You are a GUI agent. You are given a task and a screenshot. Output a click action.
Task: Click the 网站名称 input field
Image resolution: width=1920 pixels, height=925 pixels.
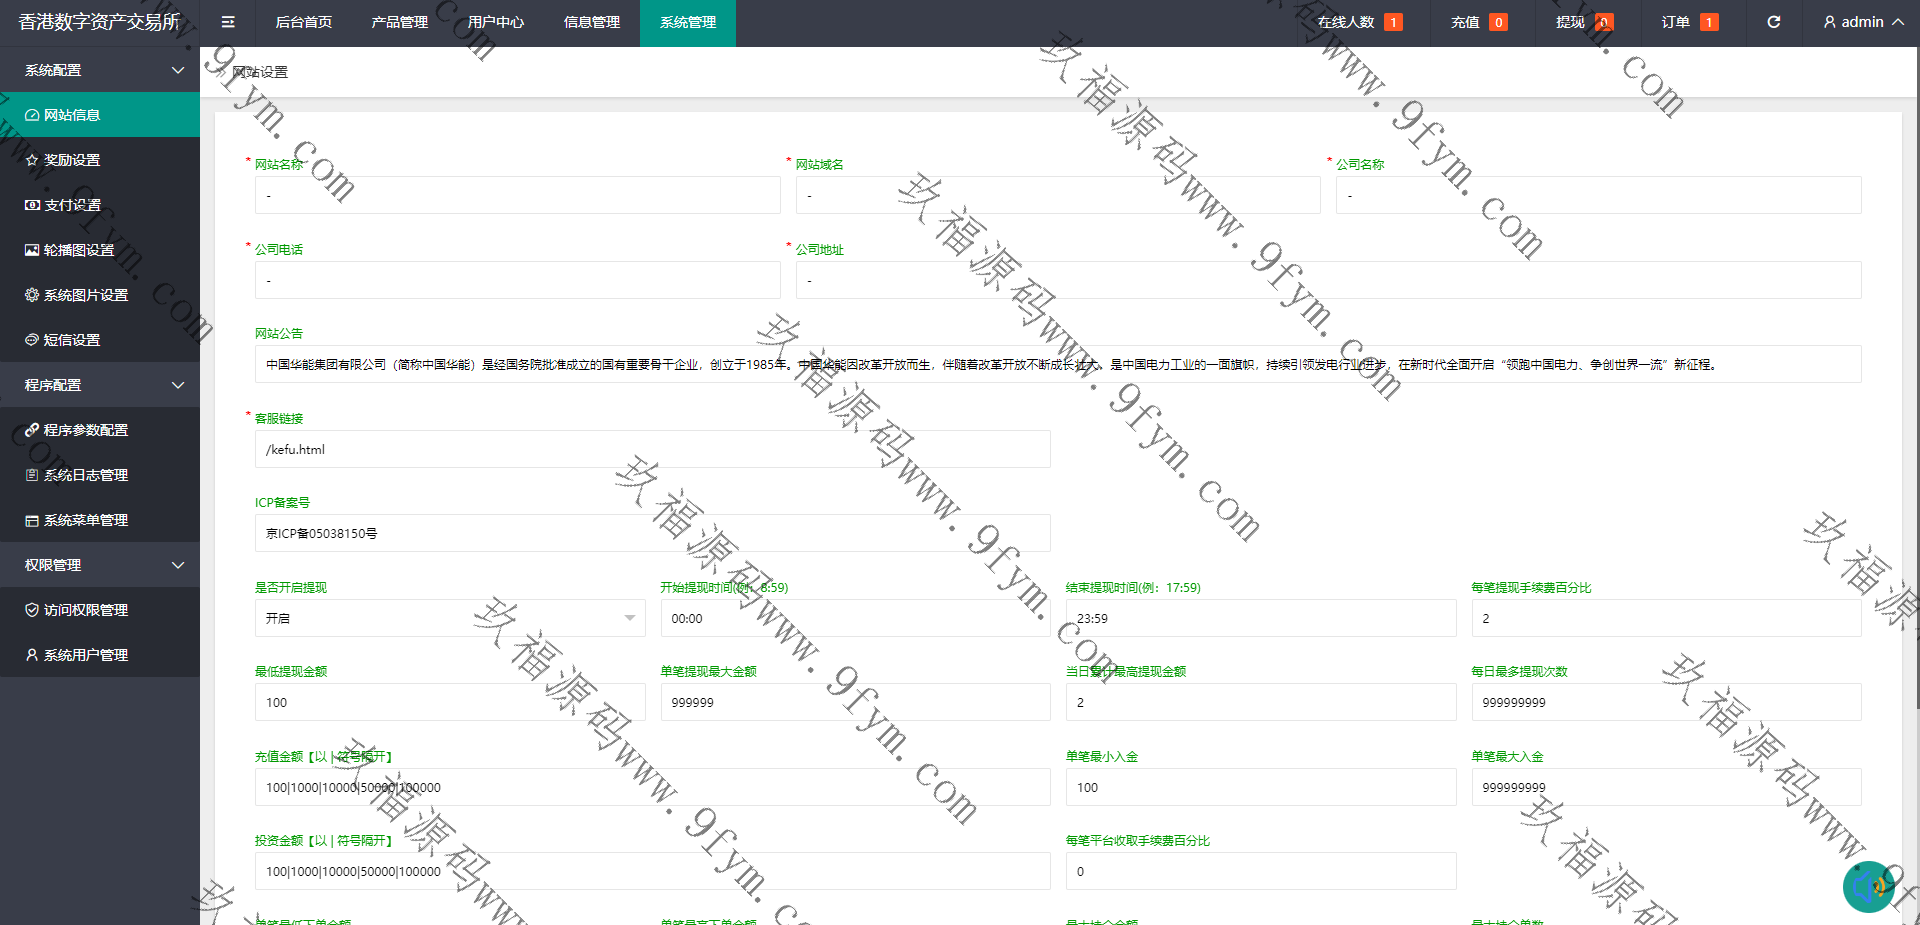(517, 195)
